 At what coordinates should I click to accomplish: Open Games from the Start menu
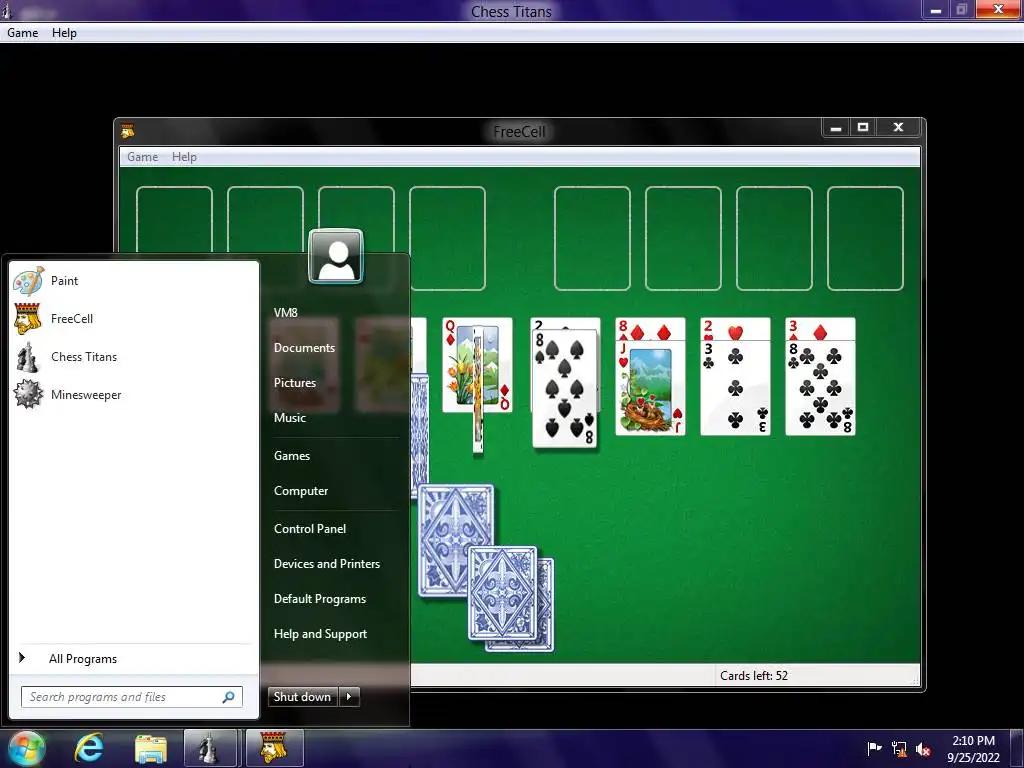coord(292,456)
